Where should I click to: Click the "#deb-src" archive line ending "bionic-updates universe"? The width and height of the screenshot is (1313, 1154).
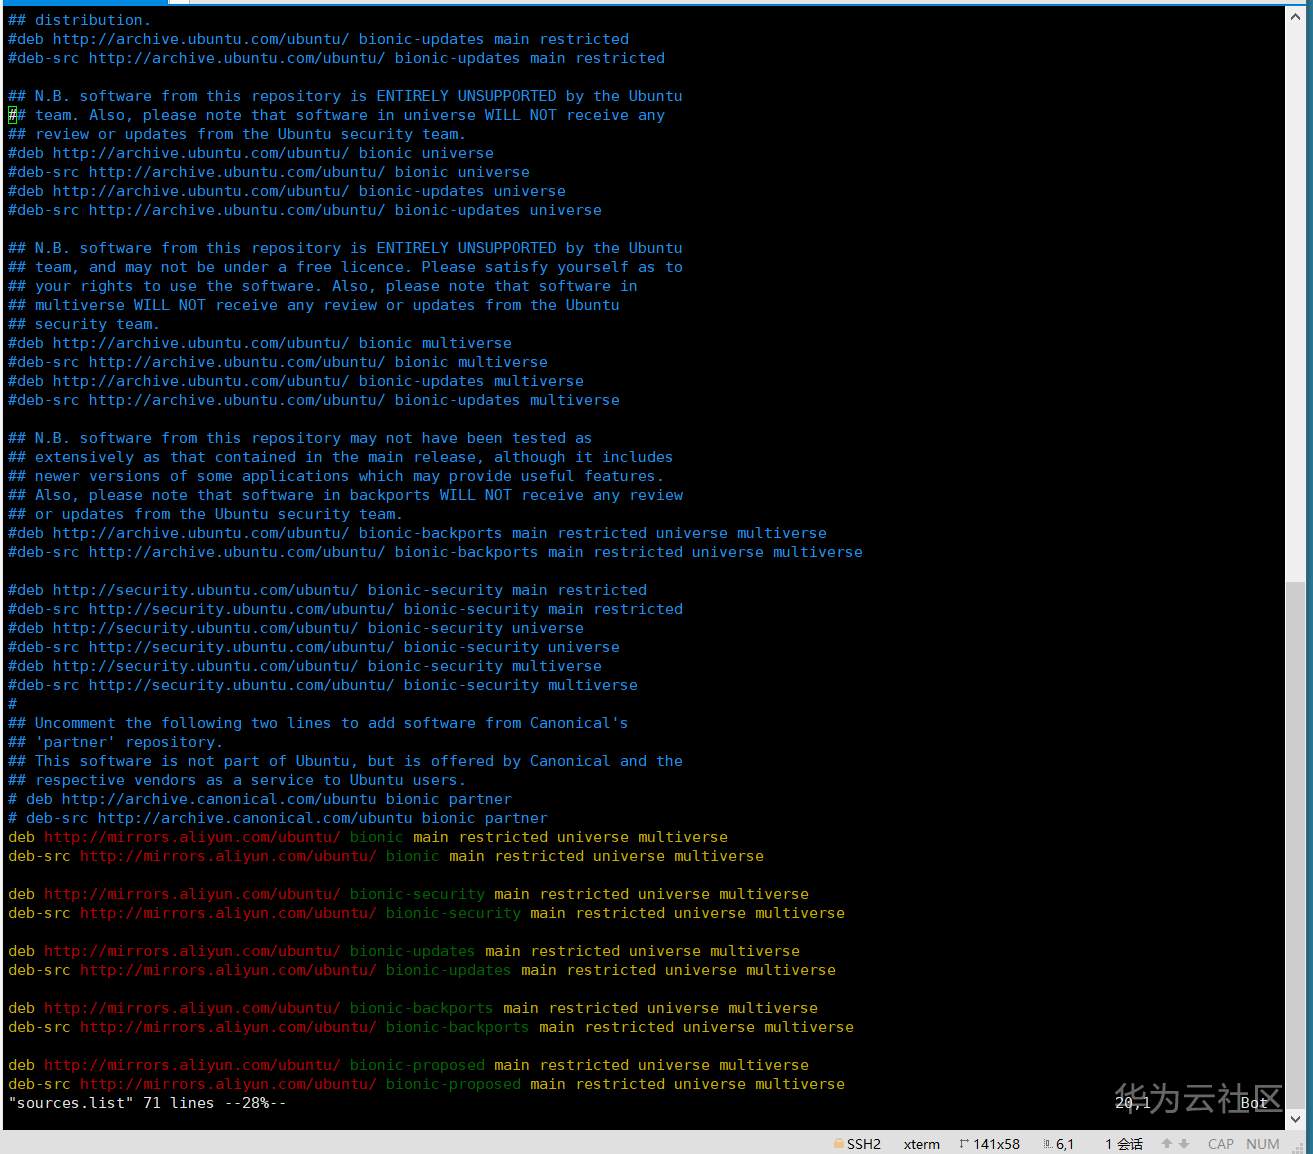click(x=305, y=210)
